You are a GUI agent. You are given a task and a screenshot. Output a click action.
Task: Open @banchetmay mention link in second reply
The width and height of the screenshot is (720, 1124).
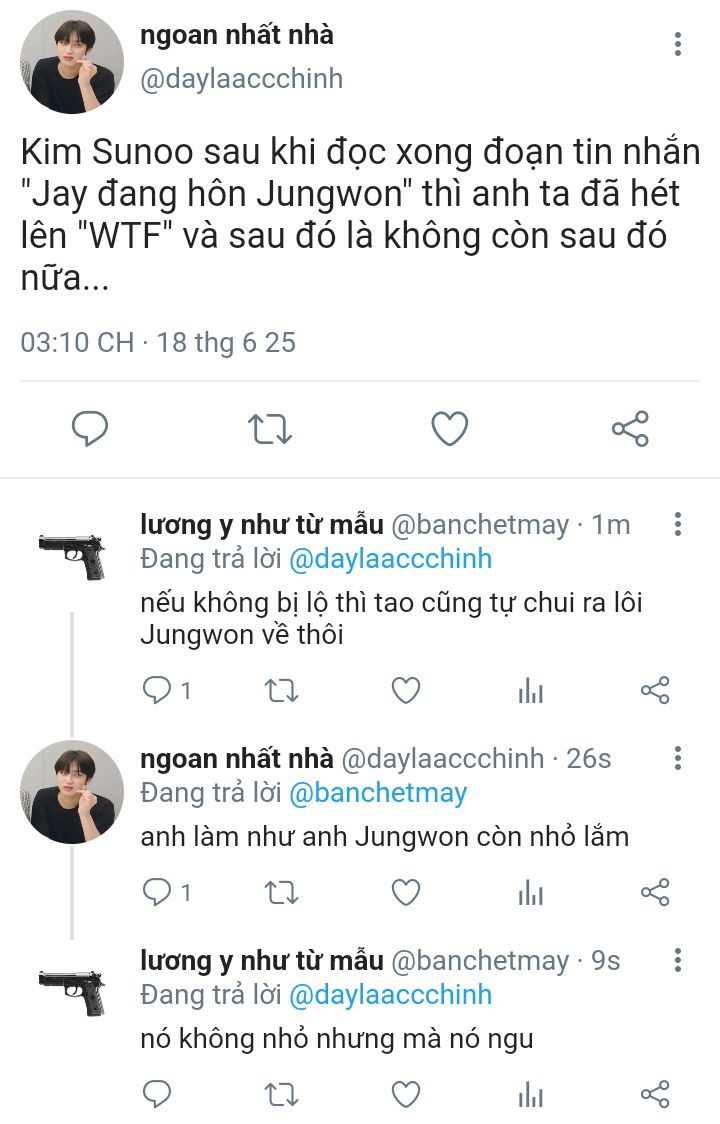pyautogui.click(x=377, y=793)
